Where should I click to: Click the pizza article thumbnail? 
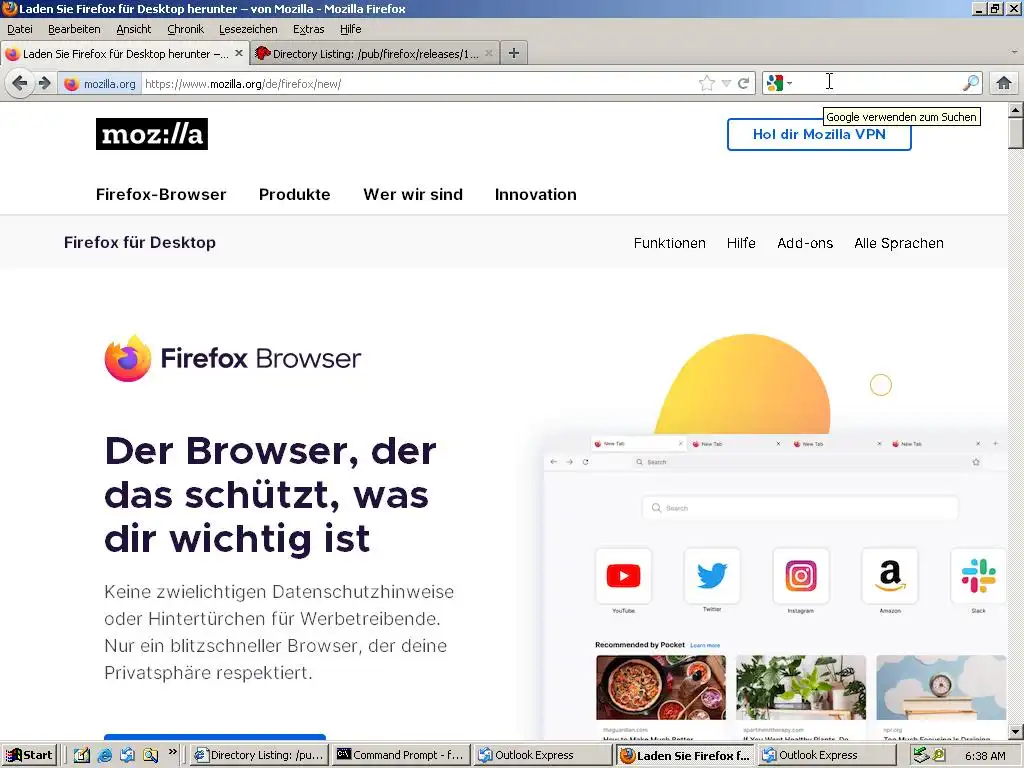coord(661,688)
